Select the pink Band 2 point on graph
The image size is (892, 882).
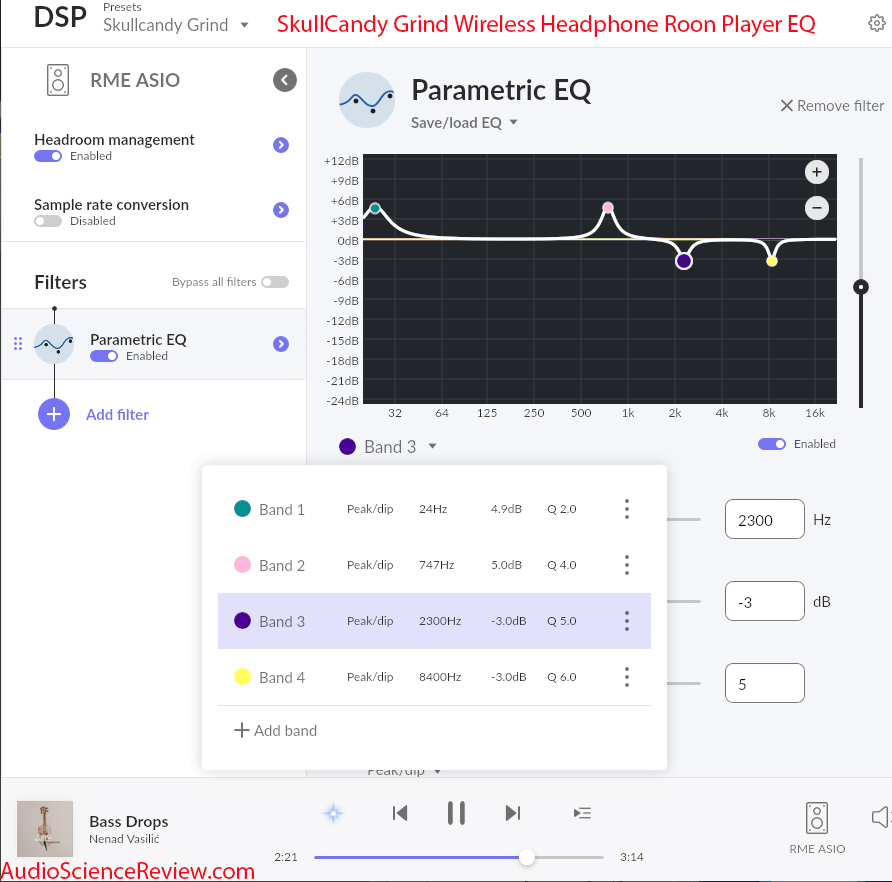[x=608, y=207]
